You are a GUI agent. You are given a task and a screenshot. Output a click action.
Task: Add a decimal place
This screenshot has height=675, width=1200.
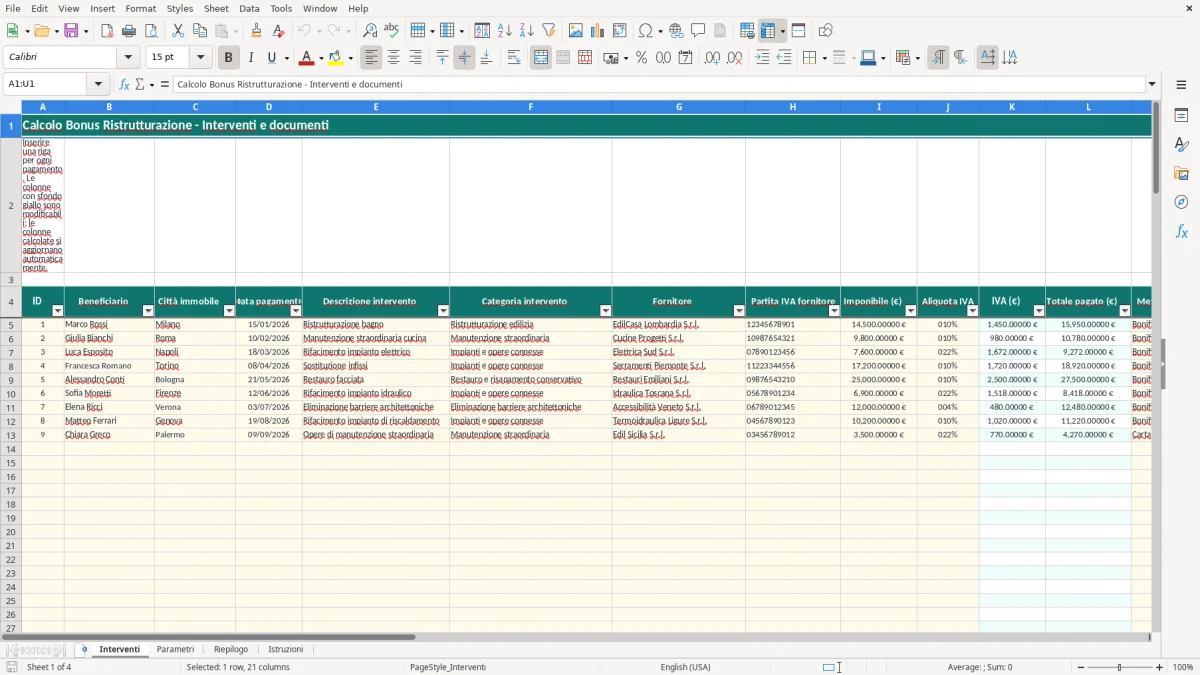pos(712,58)
